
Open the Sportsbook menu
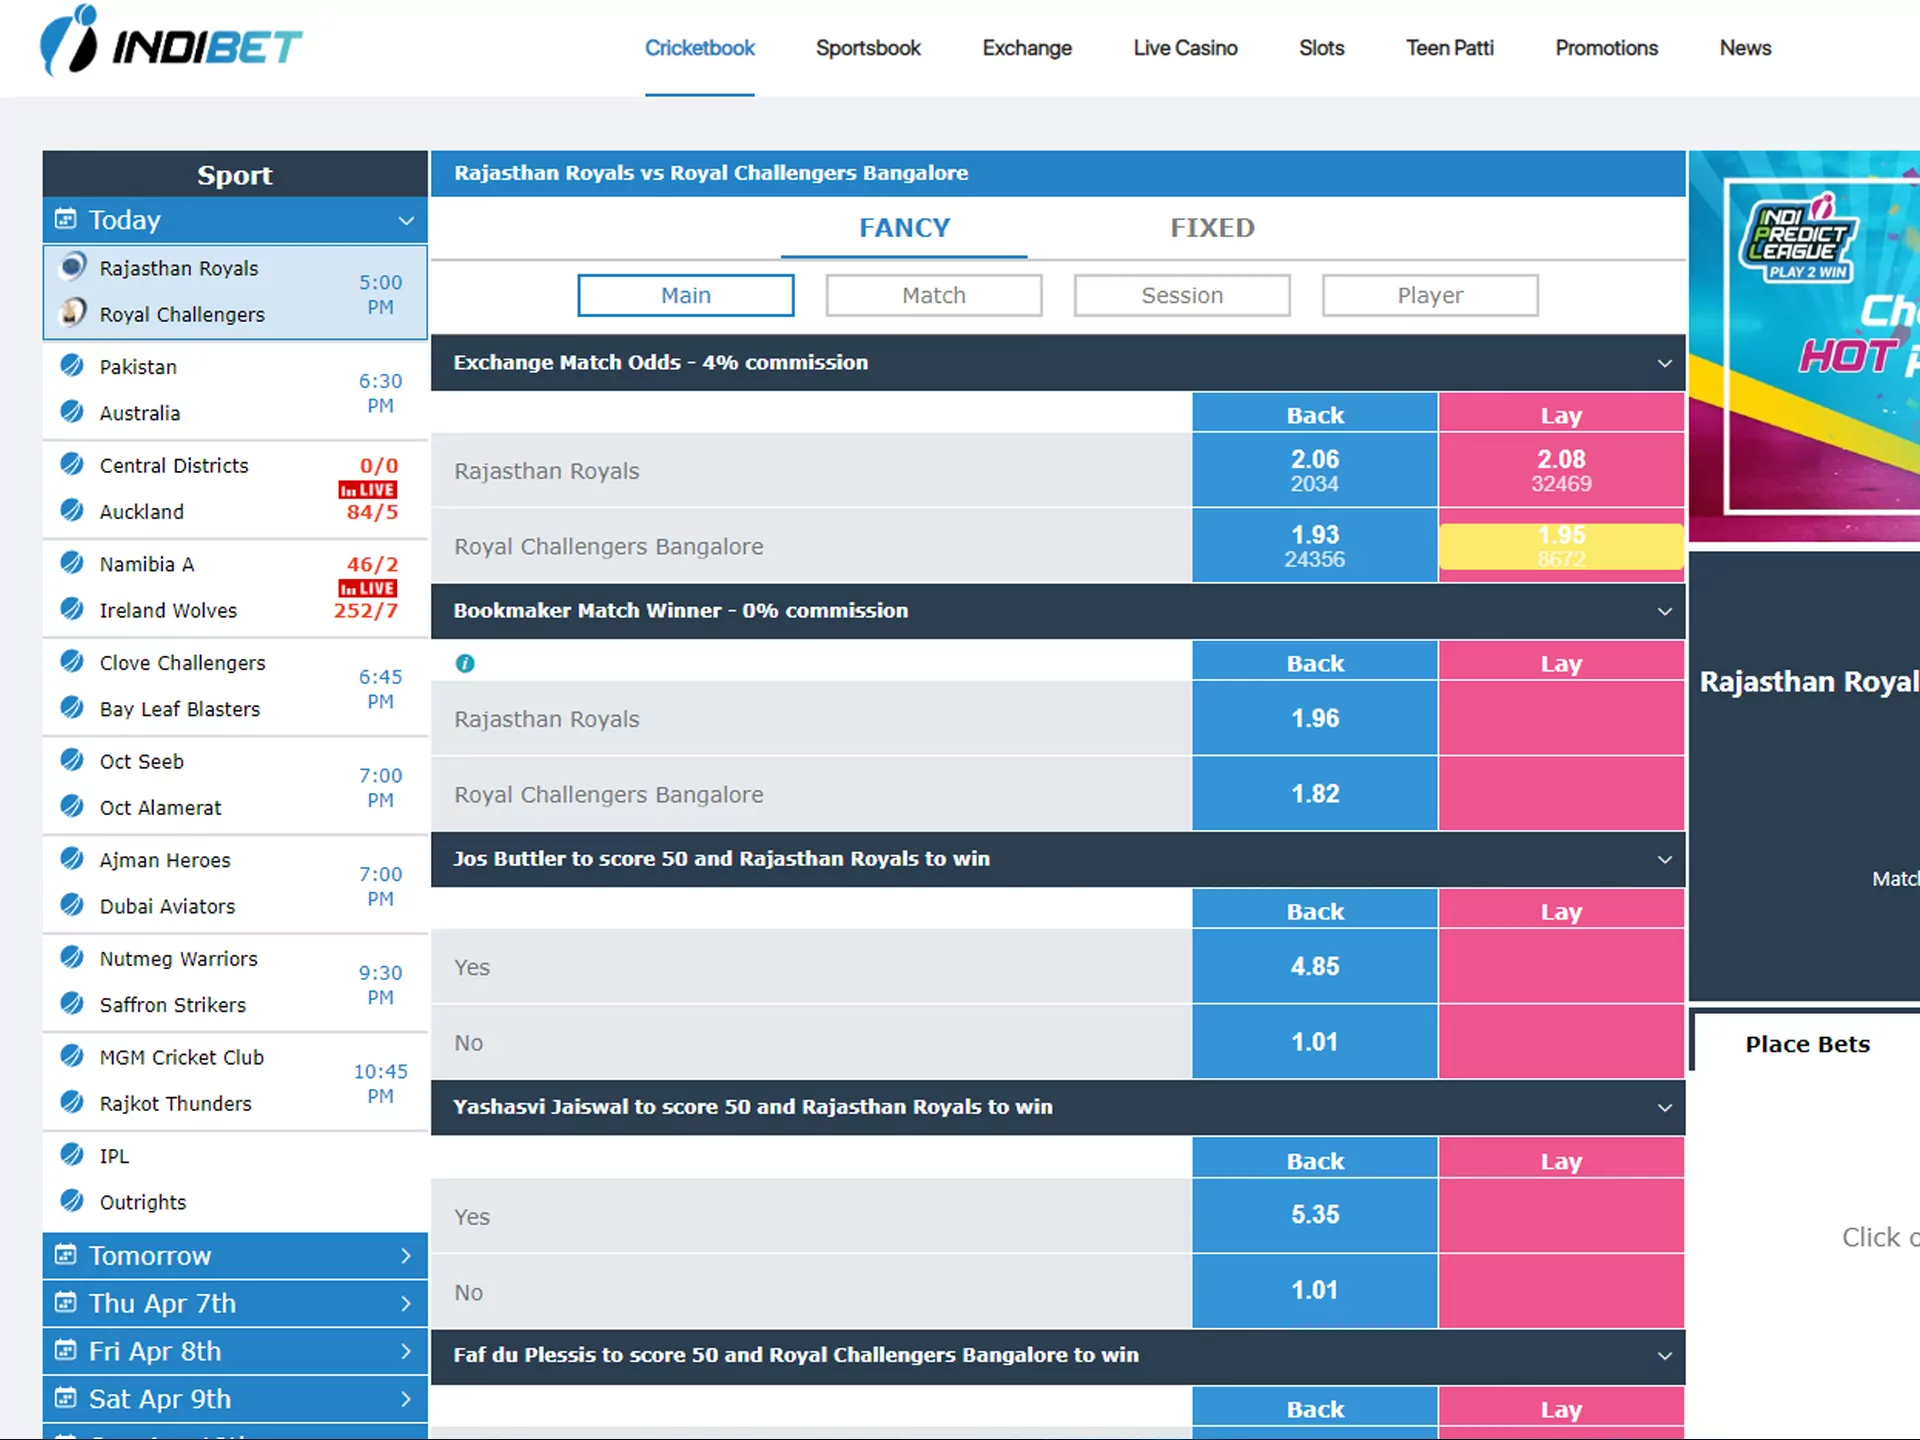click(x=868, y=48)
